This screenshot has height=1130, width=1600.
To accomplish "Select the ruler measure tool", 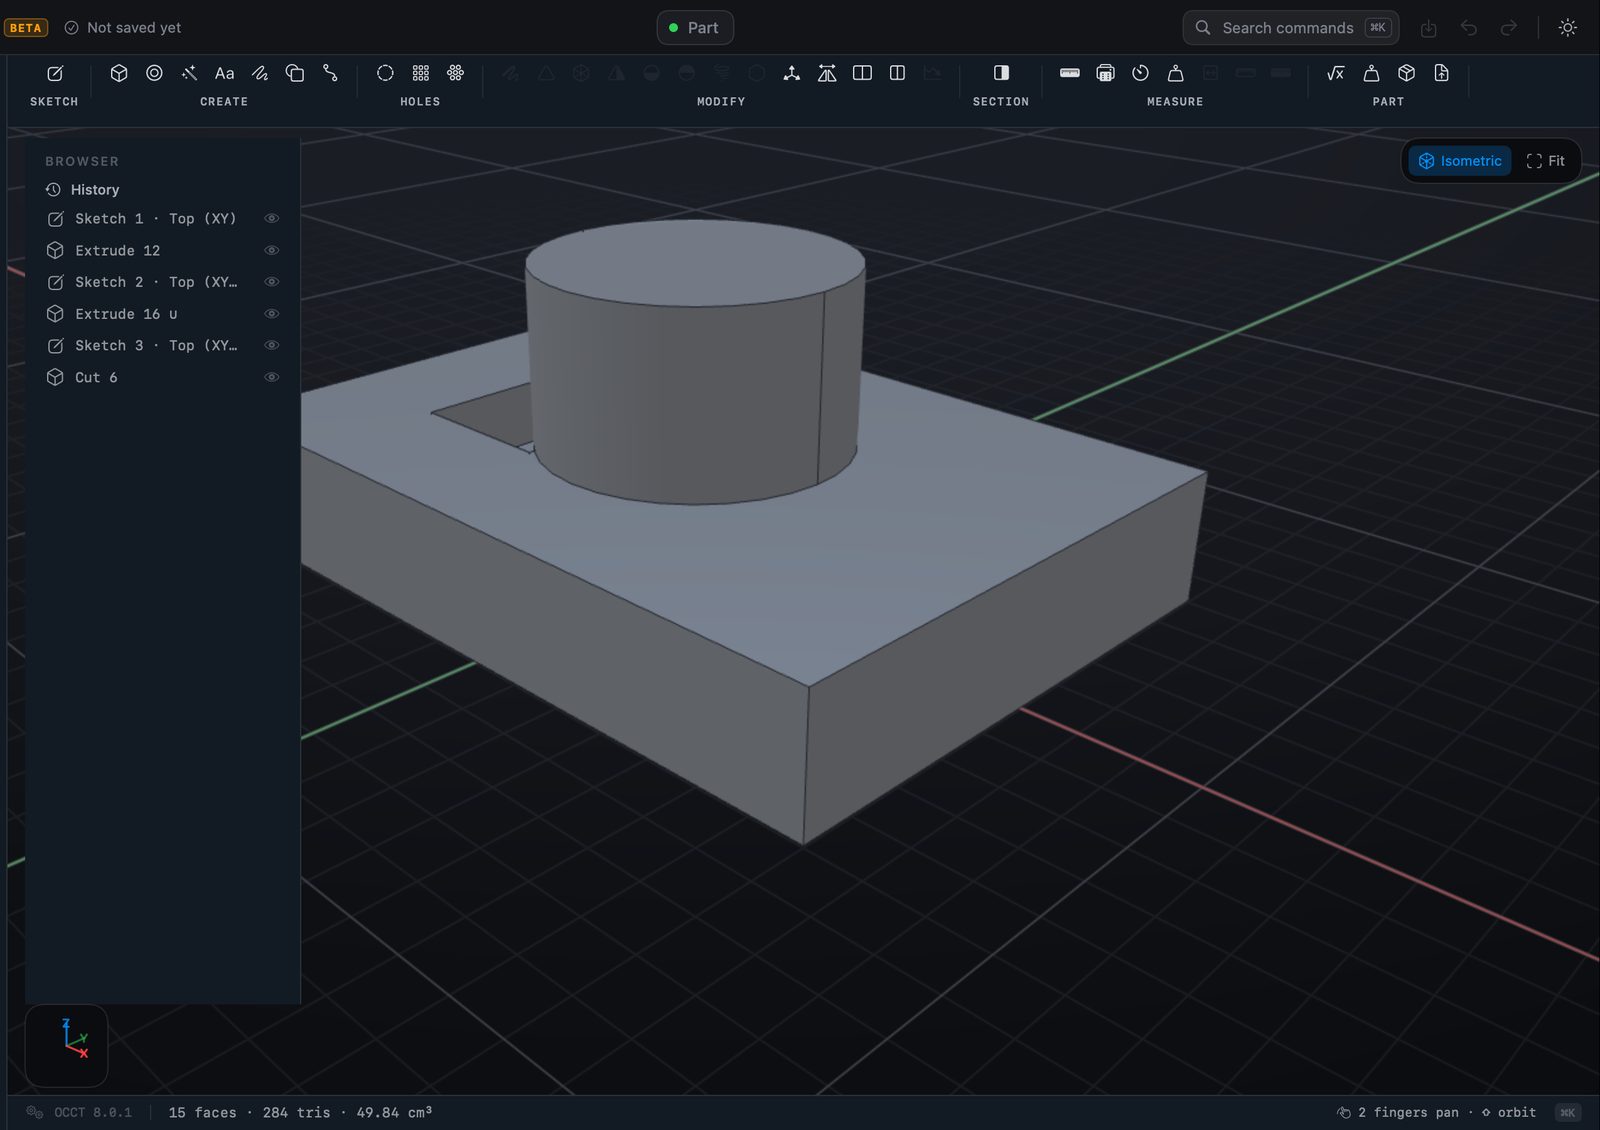I will click(x=1070, y=73).
